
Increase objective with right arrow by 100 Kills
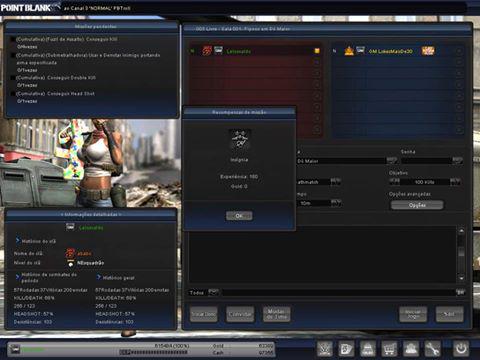tap(455, 181)
